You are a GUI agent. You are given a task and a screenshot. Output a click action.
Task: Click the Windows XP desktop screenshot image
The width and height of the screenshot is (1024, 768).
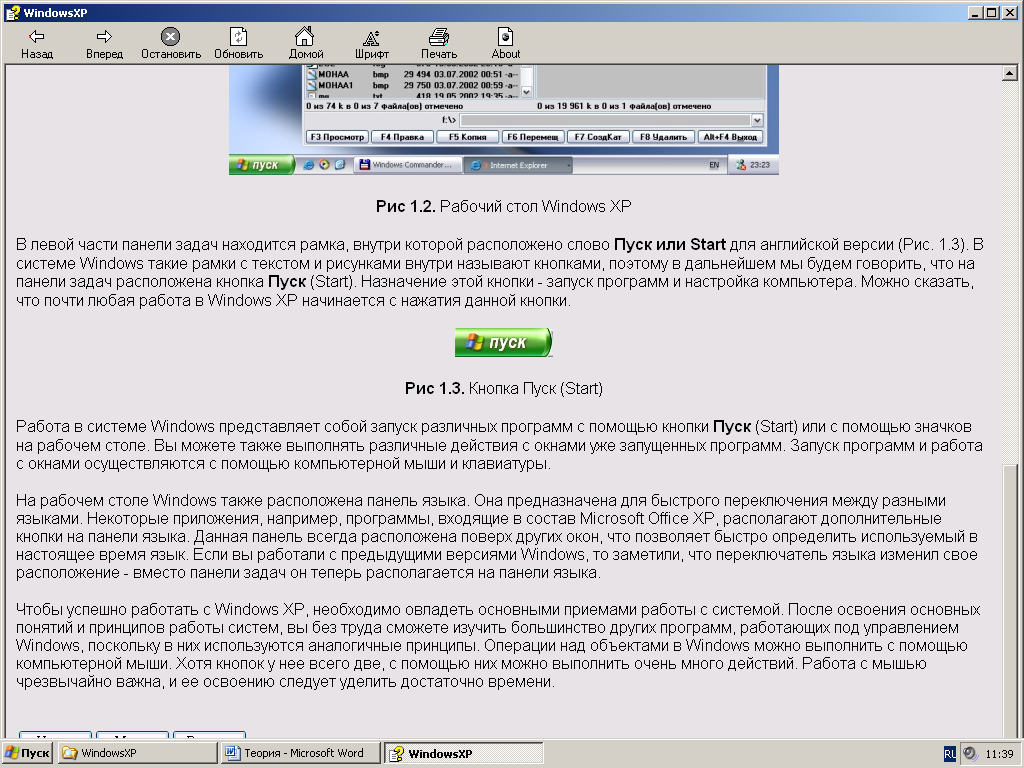coord(504,120)
